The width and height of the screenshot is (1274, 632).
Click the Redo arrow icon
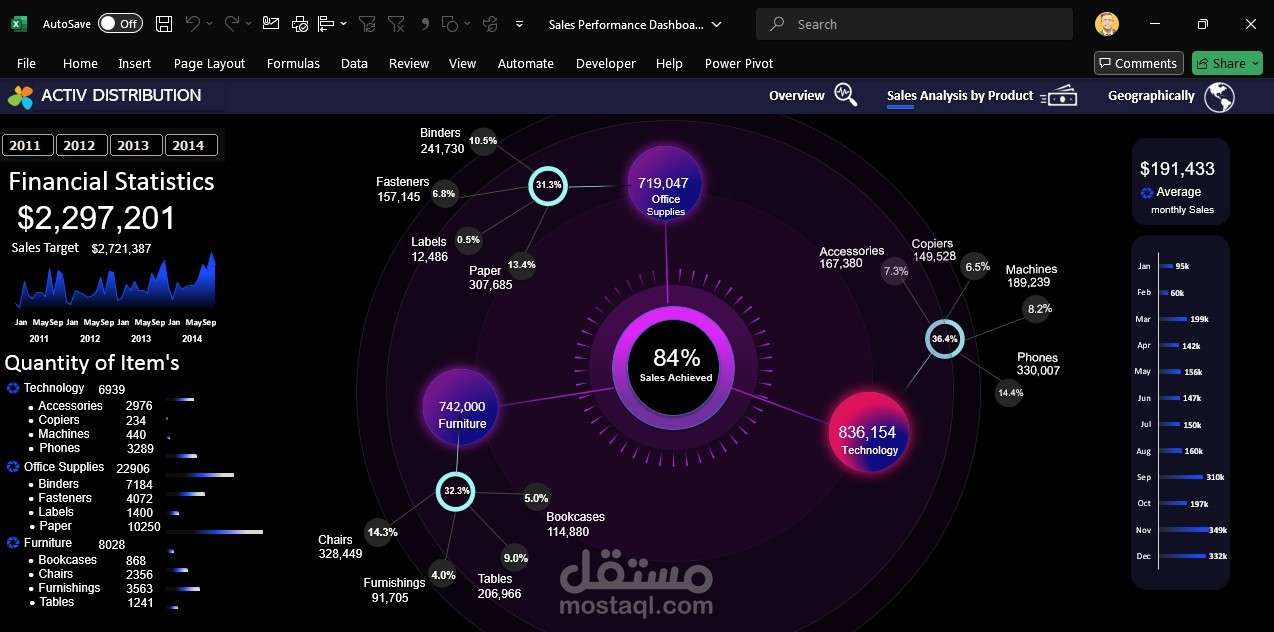coord(232,23)
